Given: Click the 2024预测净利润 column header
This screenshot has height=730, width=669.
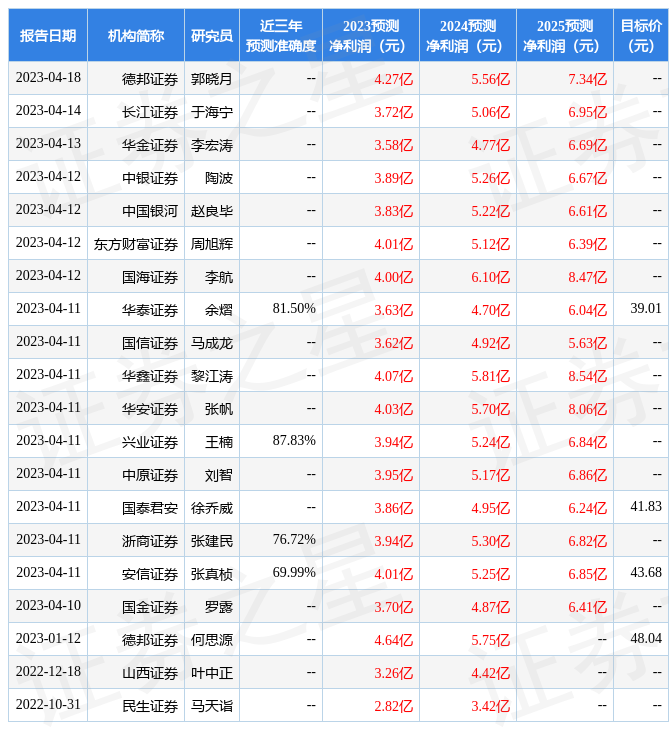Looking at the screenshot, I should [468, 35].
